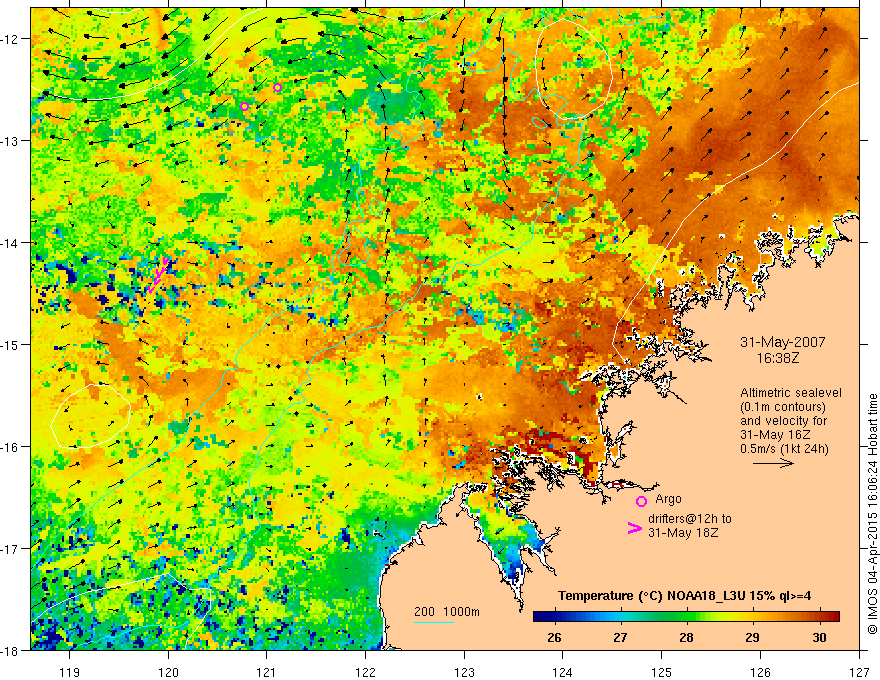
Task: Click the magenta drifter track cluster
Action: click(158, 275)
